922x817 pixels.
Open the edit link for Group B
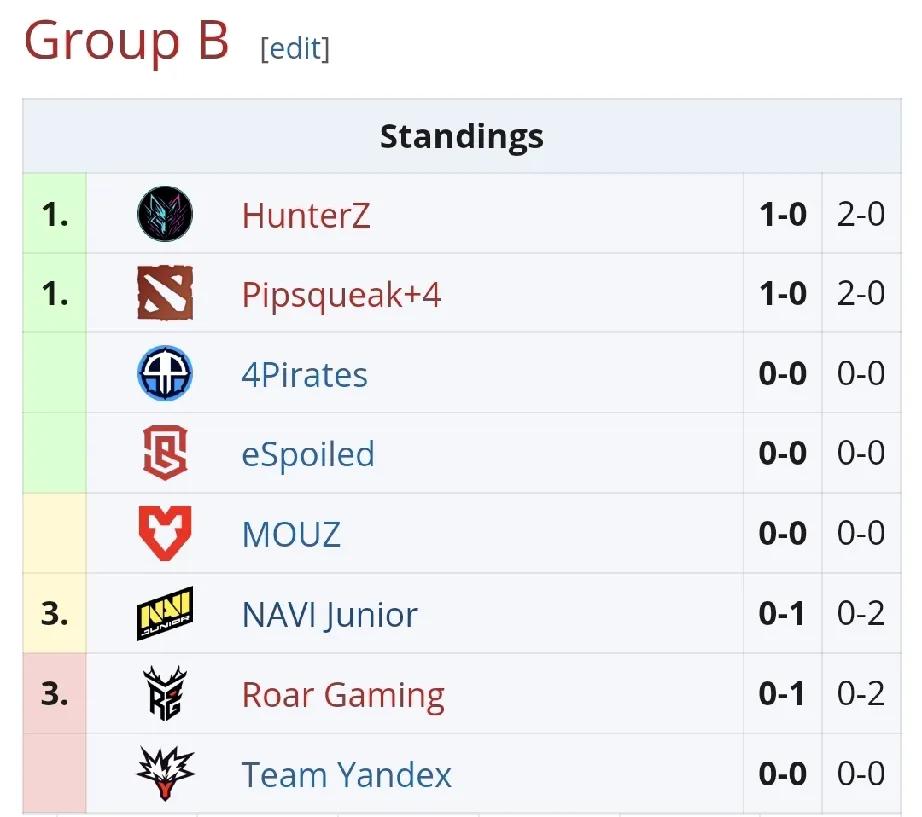[x=295, y=48]
